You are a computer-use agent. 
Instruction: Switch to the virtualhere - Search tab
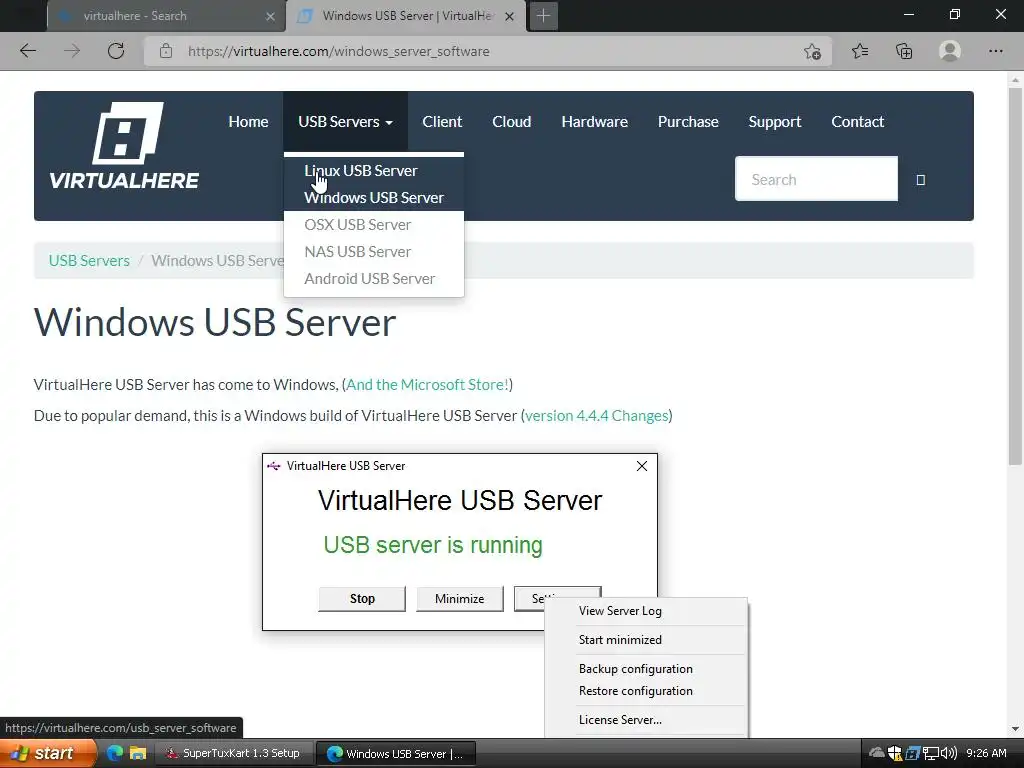tap(166, 16)
